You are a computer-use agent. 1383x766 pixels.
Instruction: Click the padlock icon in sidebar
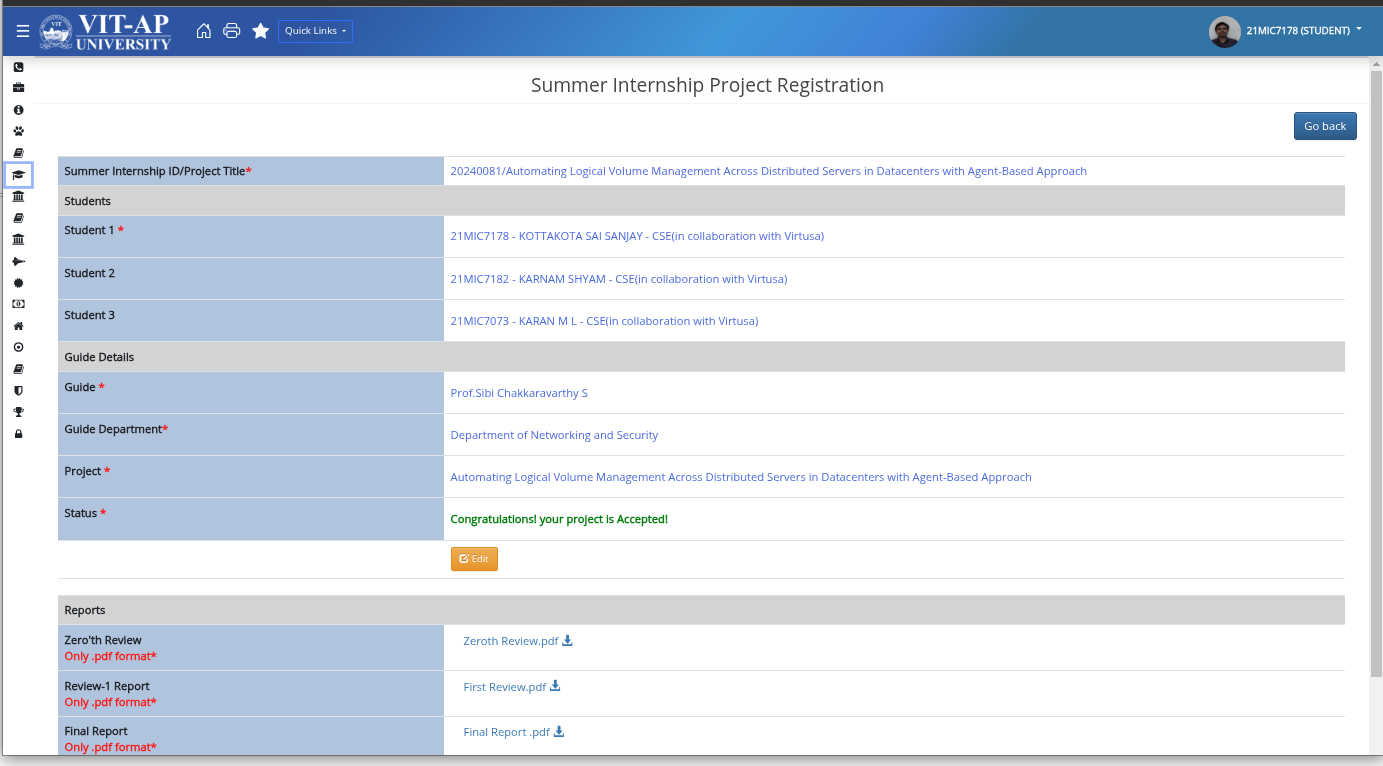click(18, 434)
